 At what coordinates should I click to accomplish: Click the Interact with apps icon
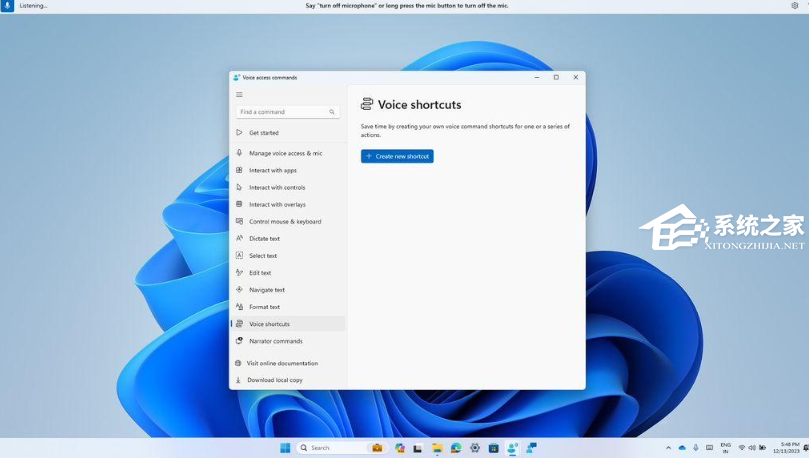tap(239, 170)
